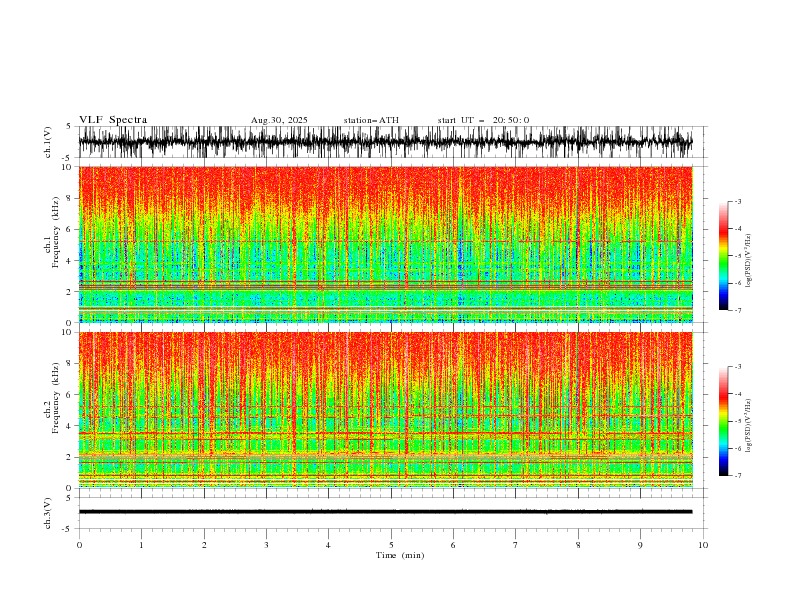Click time axis tick label "2"
Screen dimensions: 792x612
(x=204, y=545)
